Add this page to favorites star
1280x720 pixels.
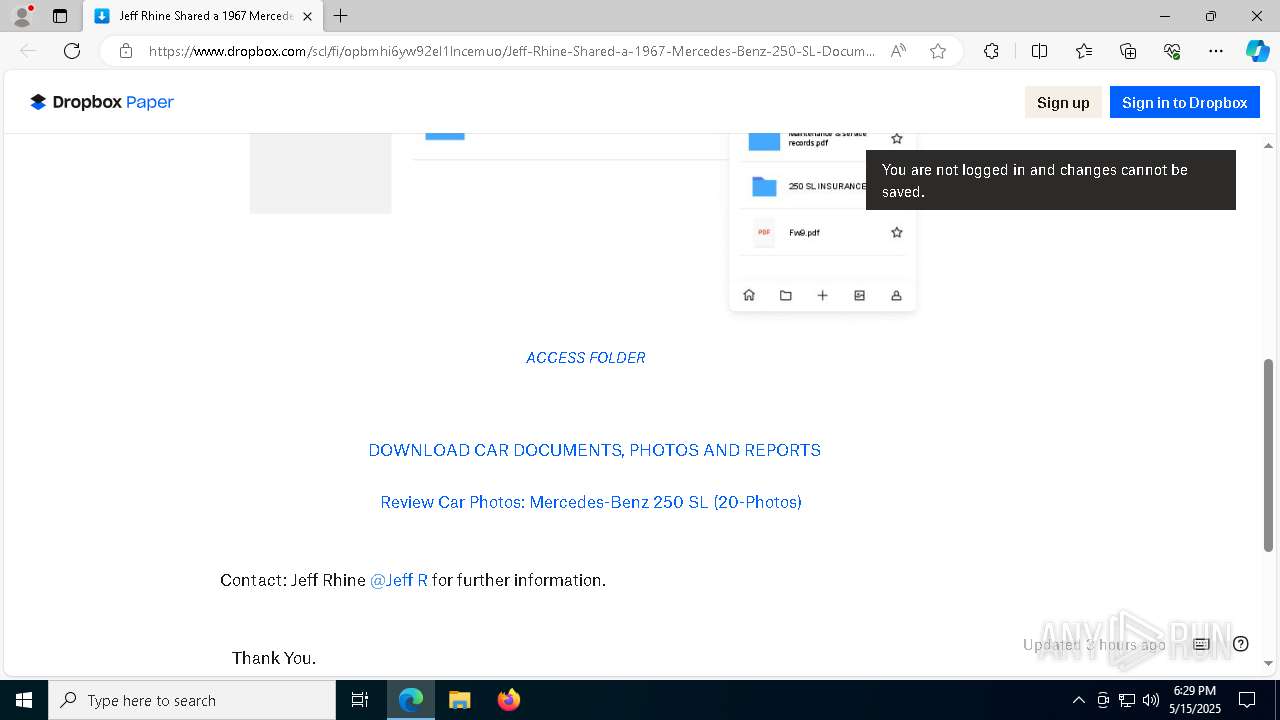[938, 51]
